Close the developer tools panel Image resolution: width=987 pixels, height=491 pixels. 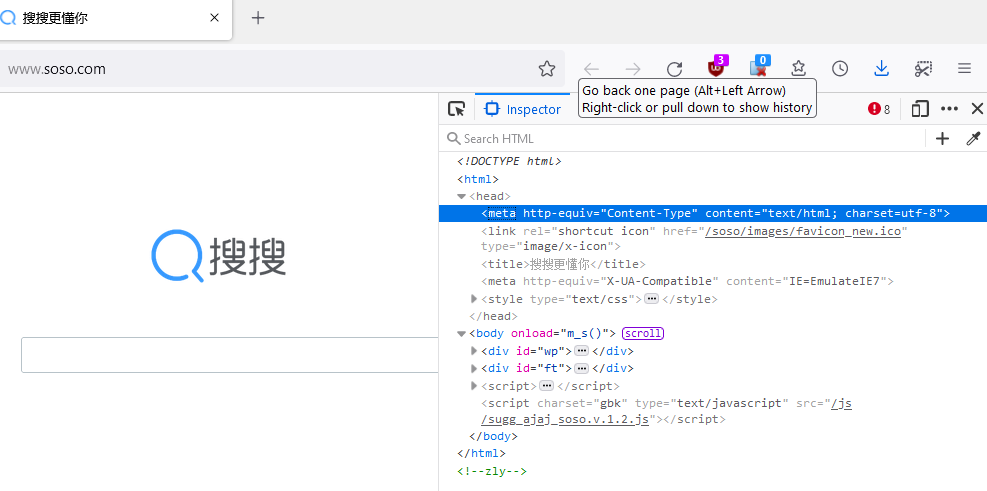coord(977,109)
